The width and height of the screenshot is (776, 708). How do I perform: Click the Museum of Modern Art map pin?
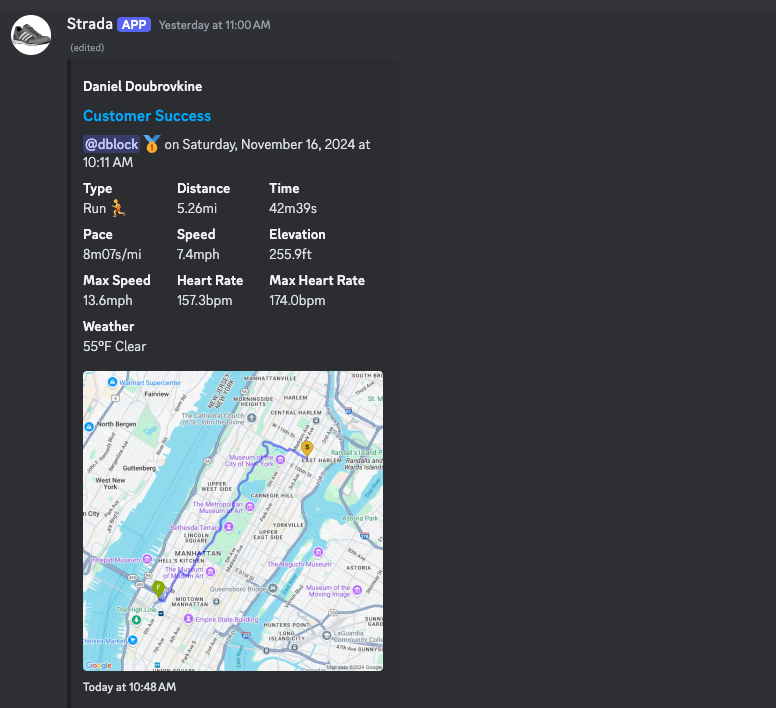pyautogui.click(x=210, y=571)
